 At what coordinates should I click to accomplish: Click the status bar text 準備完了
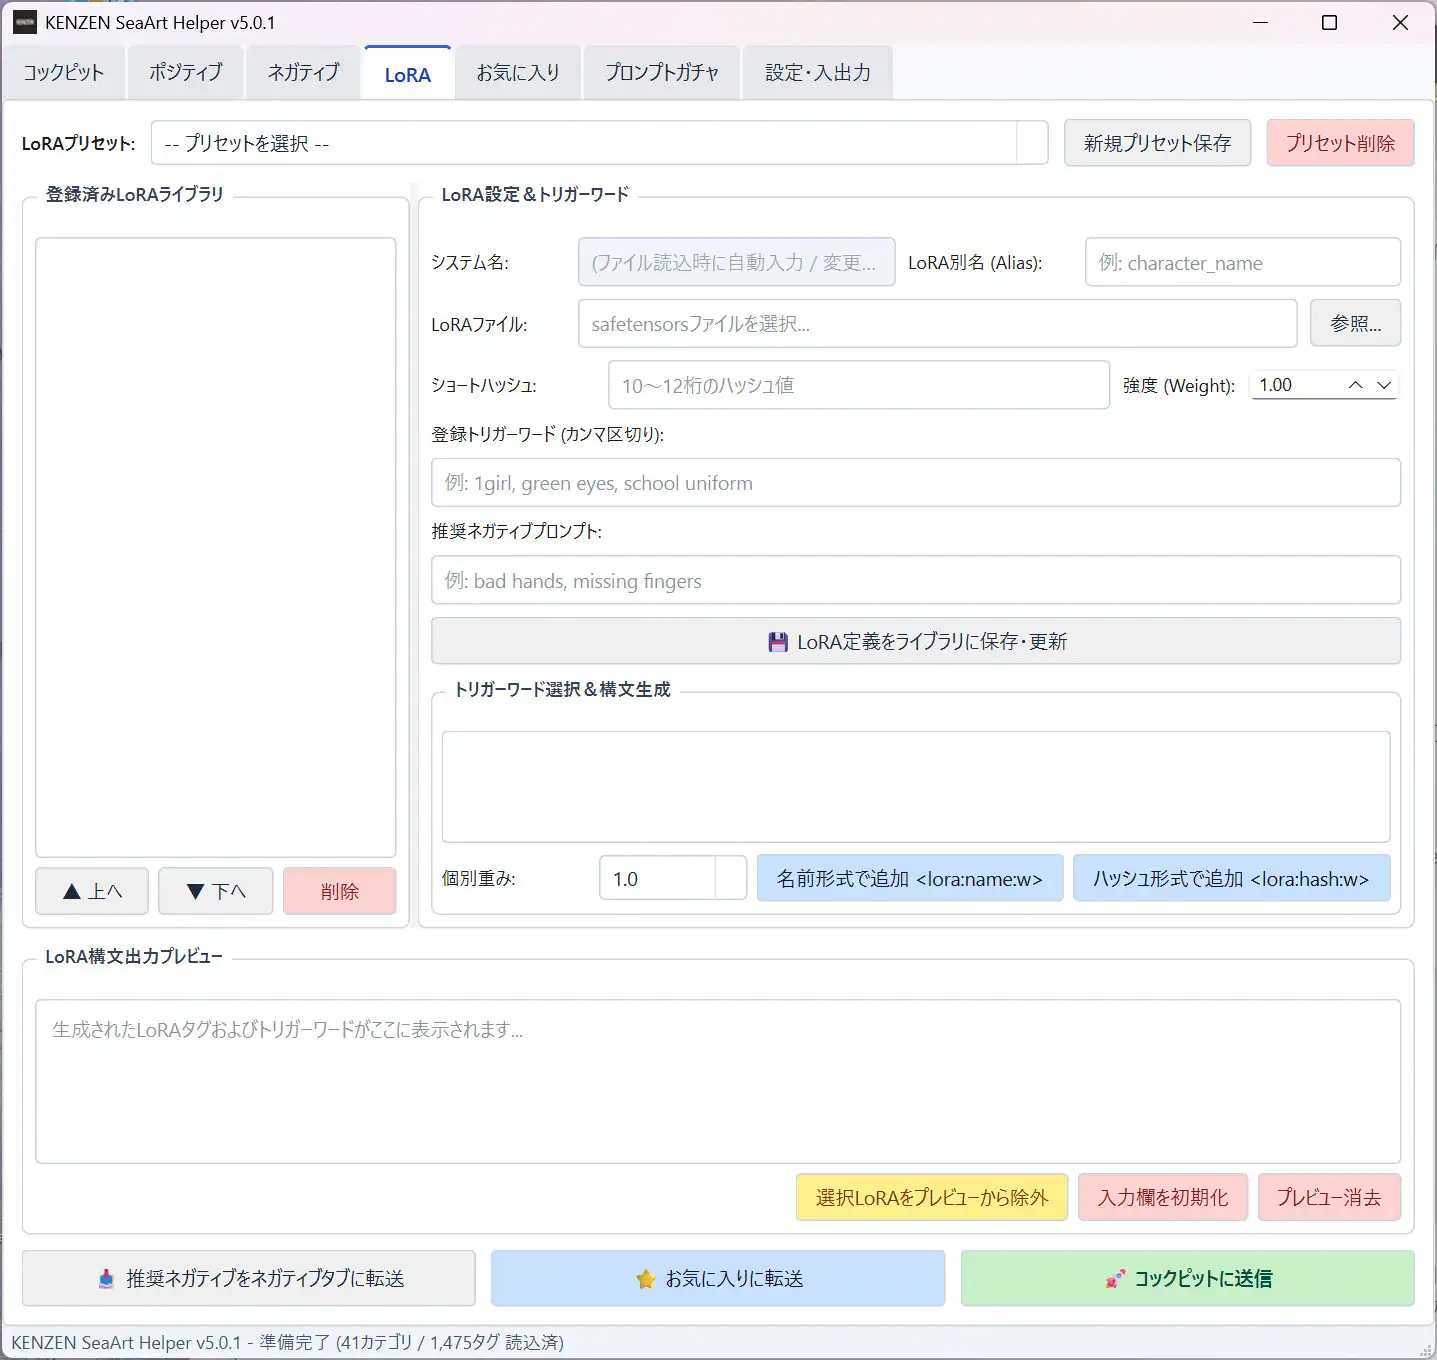coord(296,1342)
